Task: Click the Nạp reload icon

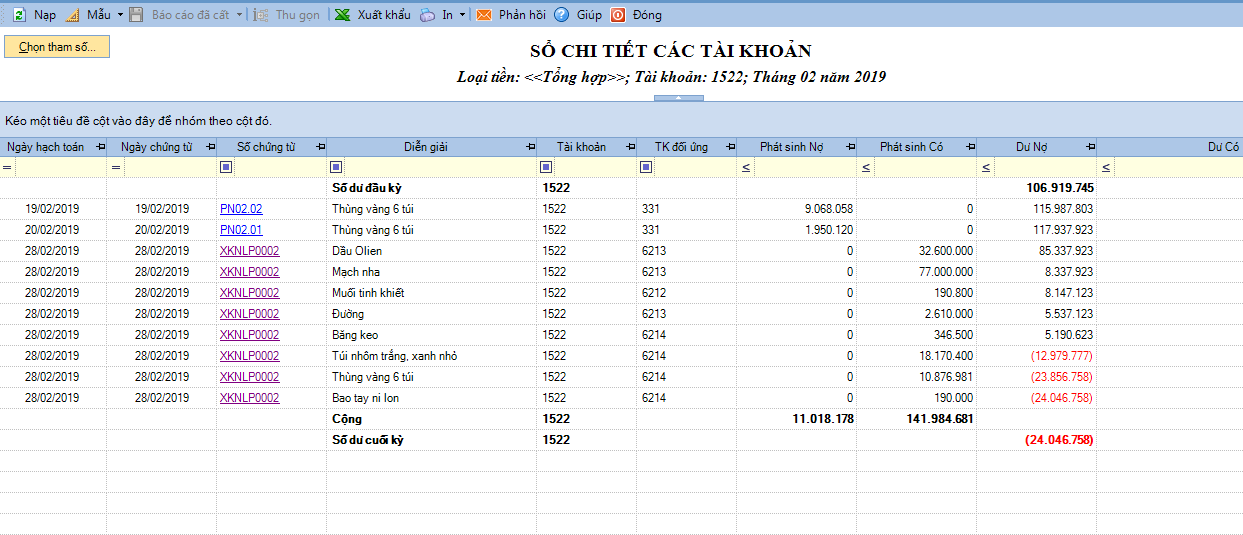Action: (19, 15)
